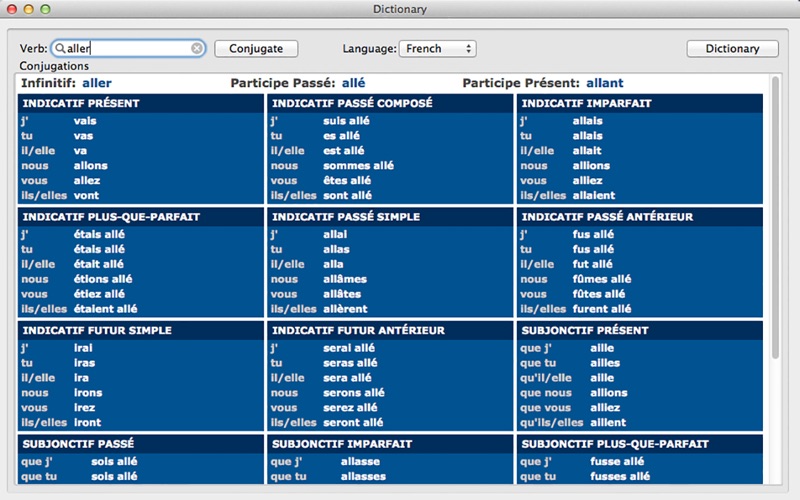Click inside the Verb search field
This screenshot has width=800, height=500.
pyautogui.click(x=129, y=48)
